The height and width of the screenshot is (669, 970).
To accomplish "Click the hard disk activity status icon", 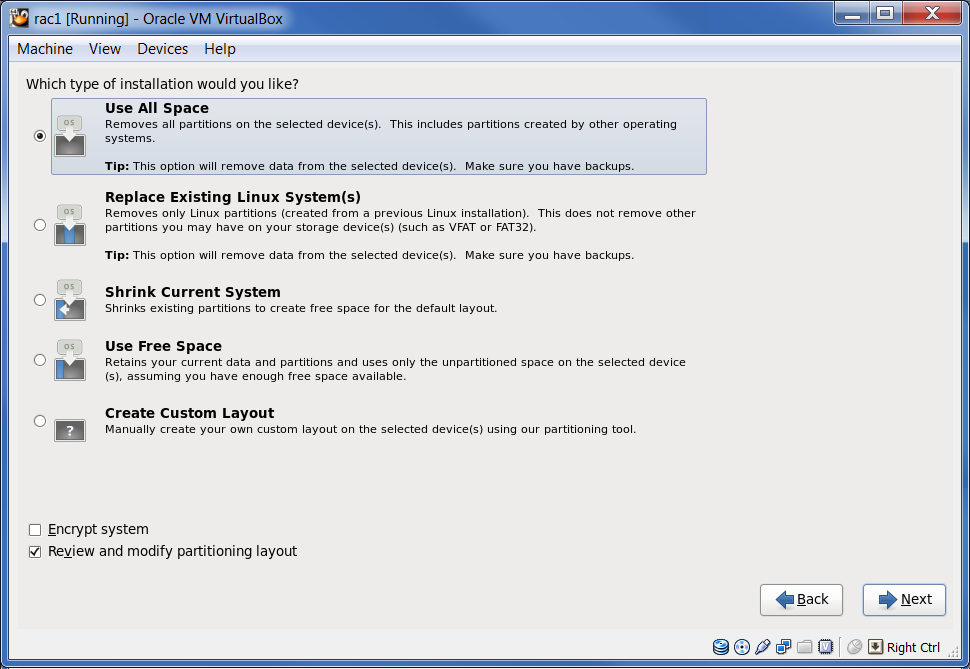I will click(721, 647).
